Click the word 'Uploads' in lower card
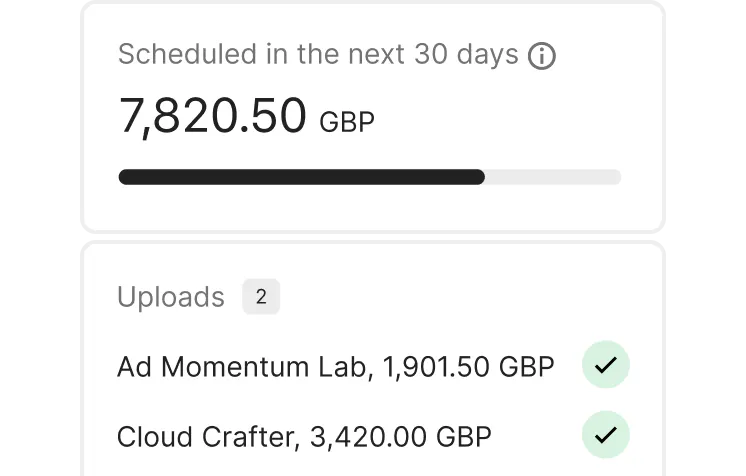This screenshot has height=476, width=746. tap(171, 297)
